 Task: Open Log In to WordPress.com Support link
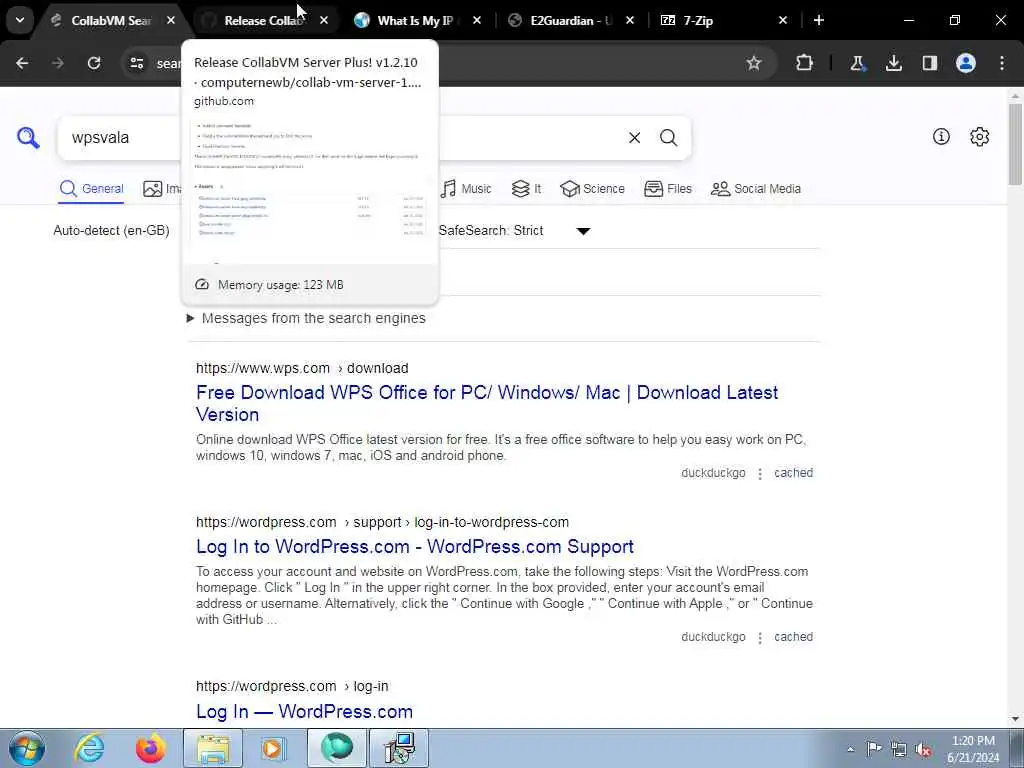coord(415,547)
